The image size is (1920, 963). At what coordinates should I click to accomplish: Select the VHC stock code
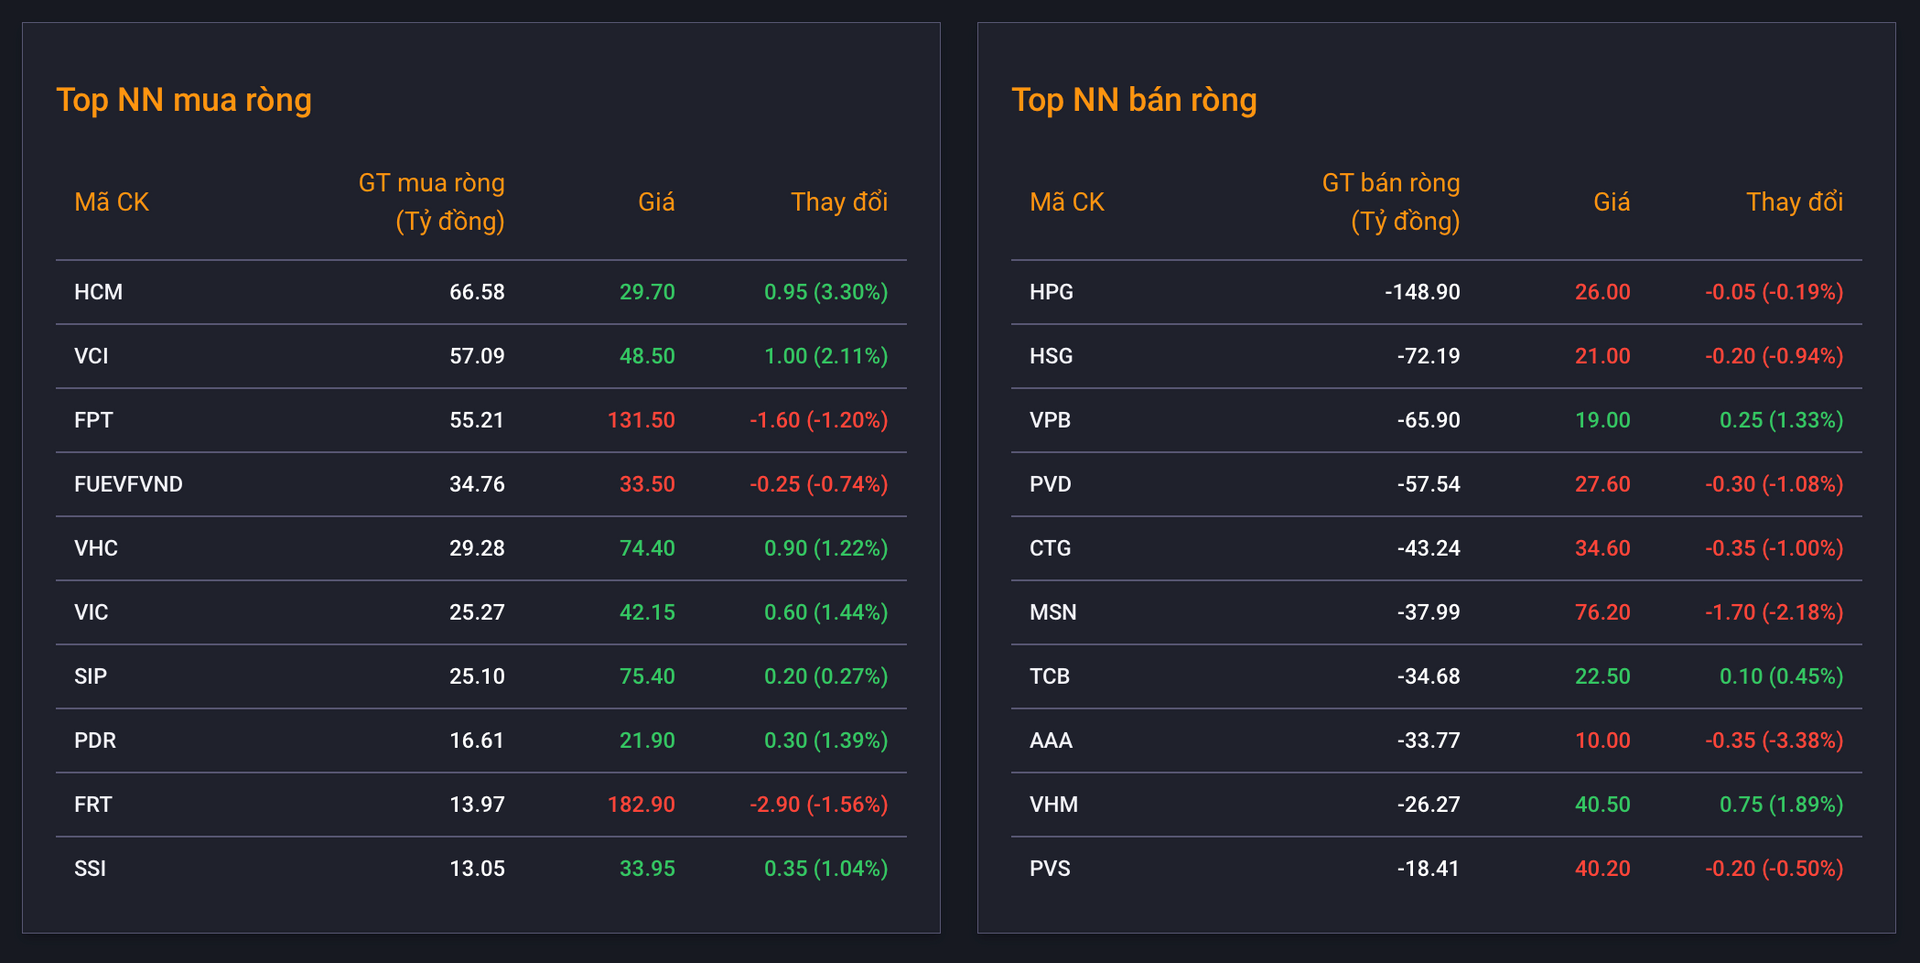[96, 548]
